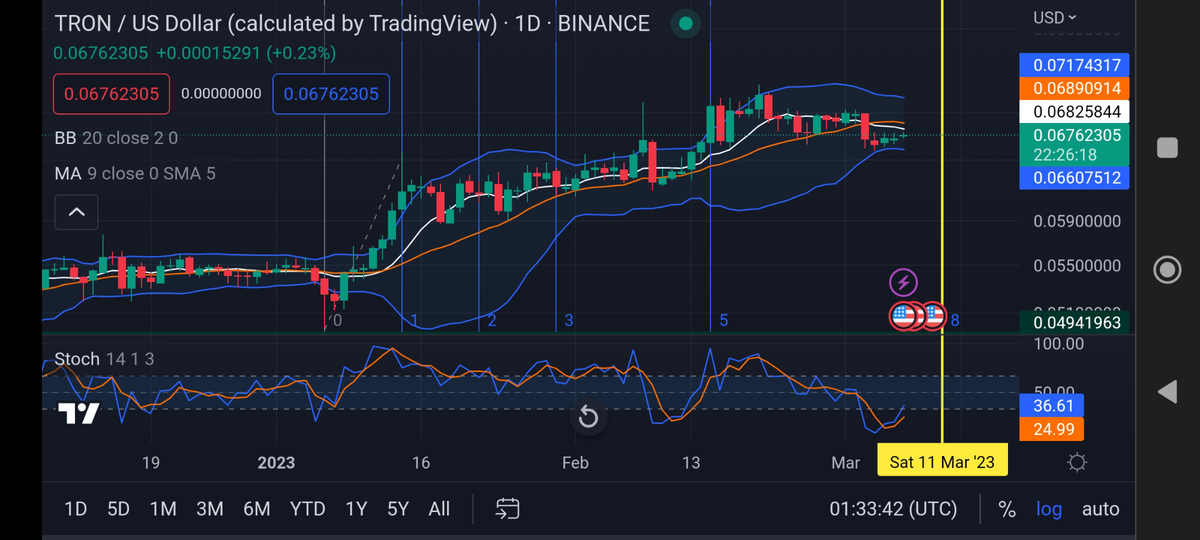
Task: Tap the TradingView logo icon
Action: click(x=77, y=413)
